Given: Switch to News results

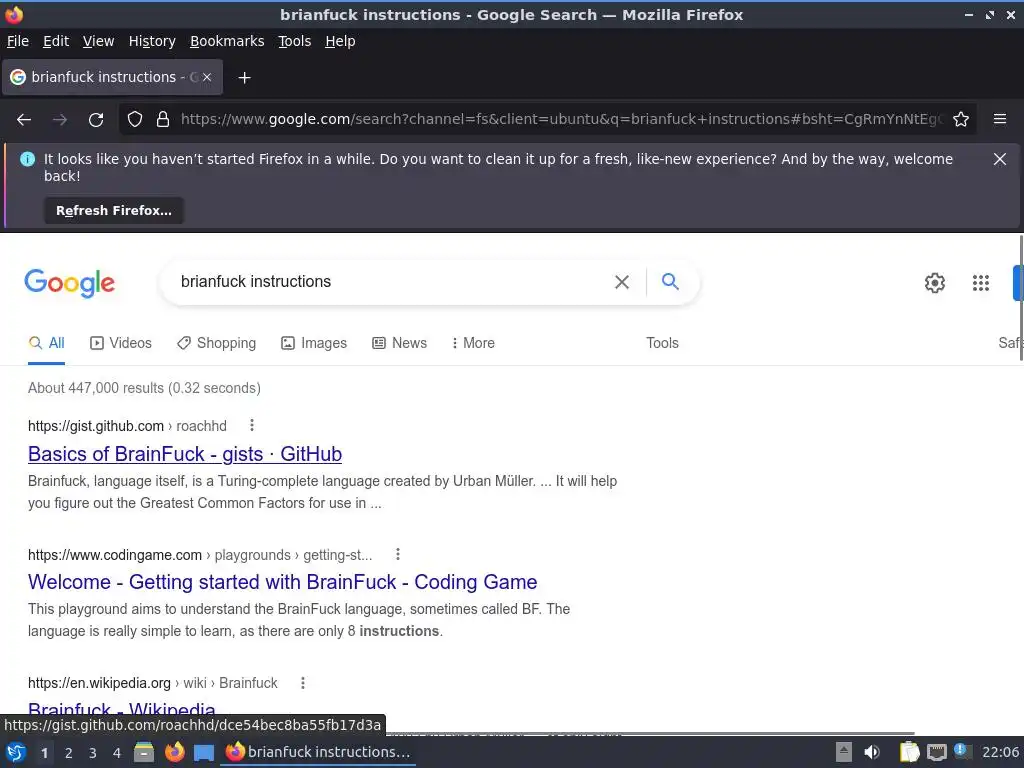Looking at the screenshot, I should click(x=400, y=343).
